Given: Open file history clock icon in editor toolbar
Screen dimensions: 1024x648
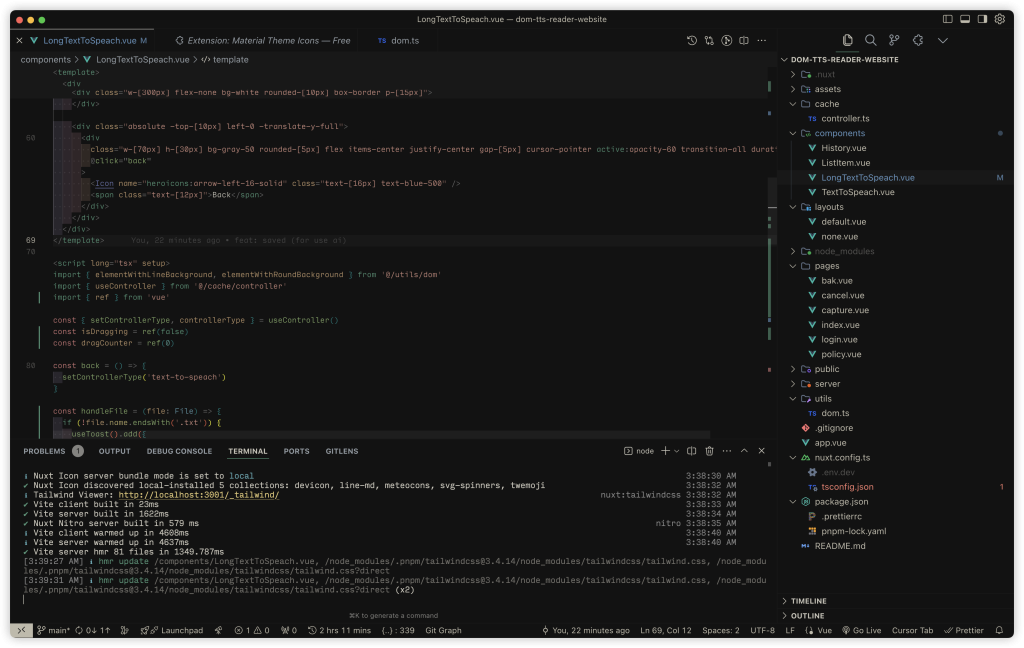Looking at the screenshot, I should click(691, 41).
